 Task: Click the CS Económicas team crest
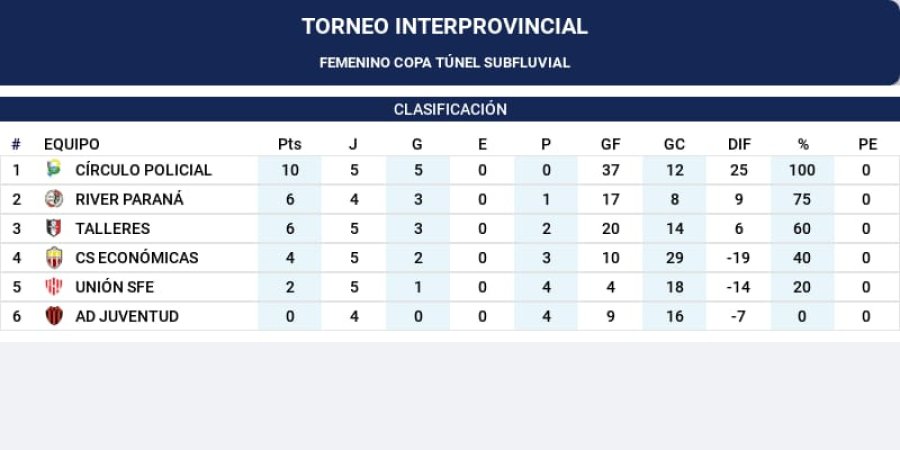pyautogui.click(x=54, y=258)
